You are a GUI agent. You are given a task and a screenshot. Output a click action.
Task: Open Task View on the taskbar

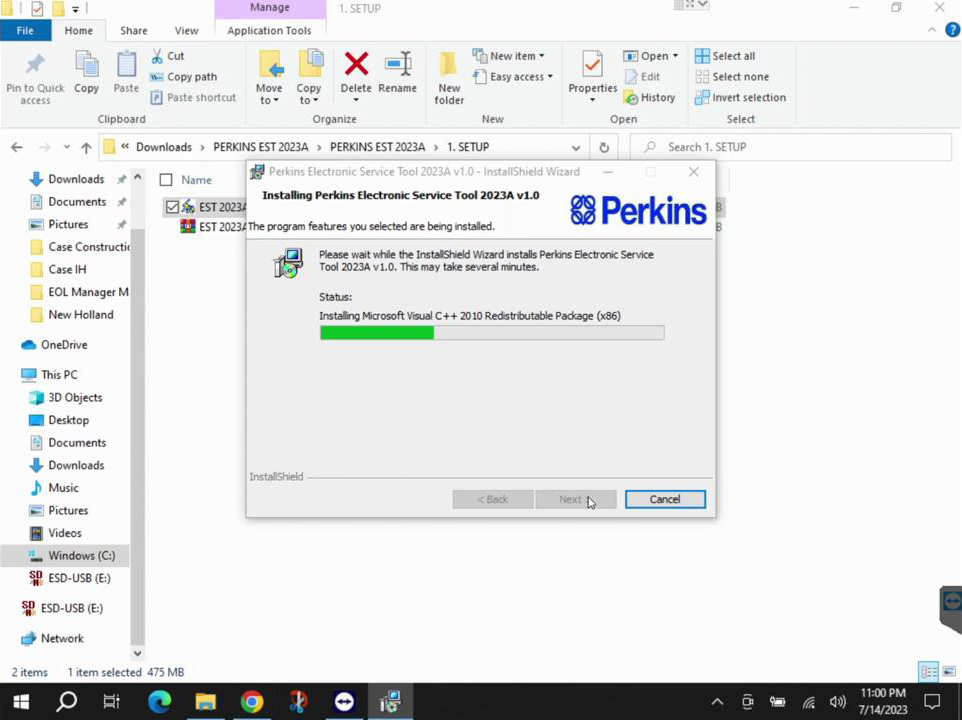click(x=112, y=702)
